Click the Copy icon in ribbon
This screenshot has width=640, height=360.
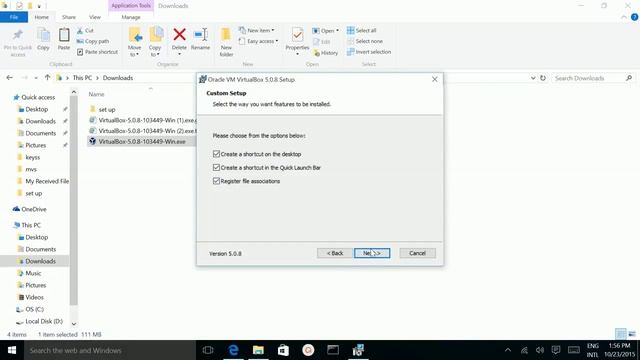coord(43,35)
